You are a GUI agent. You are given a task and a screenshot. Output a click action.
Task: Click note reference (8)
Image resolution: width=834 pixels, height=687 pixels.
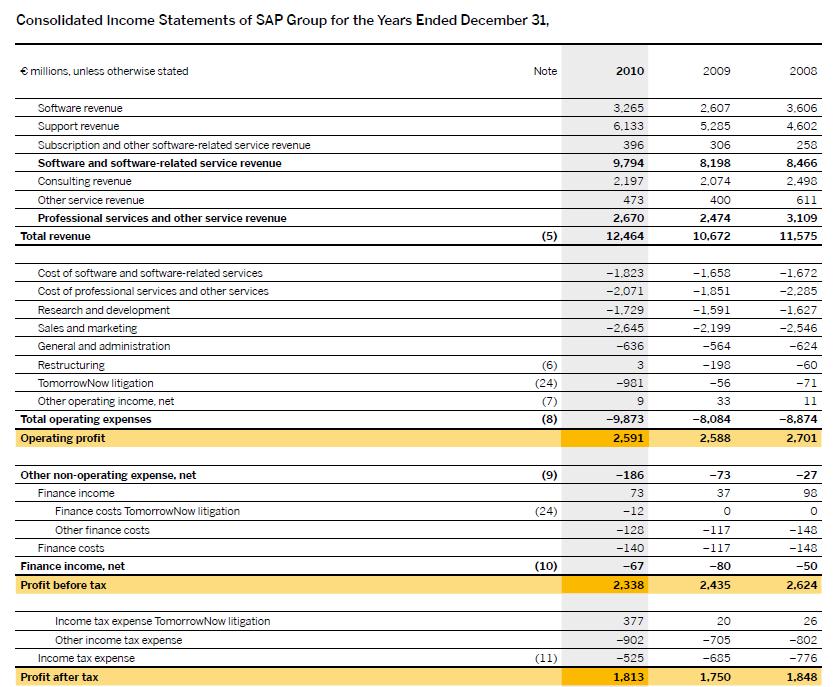pos(549,419)
